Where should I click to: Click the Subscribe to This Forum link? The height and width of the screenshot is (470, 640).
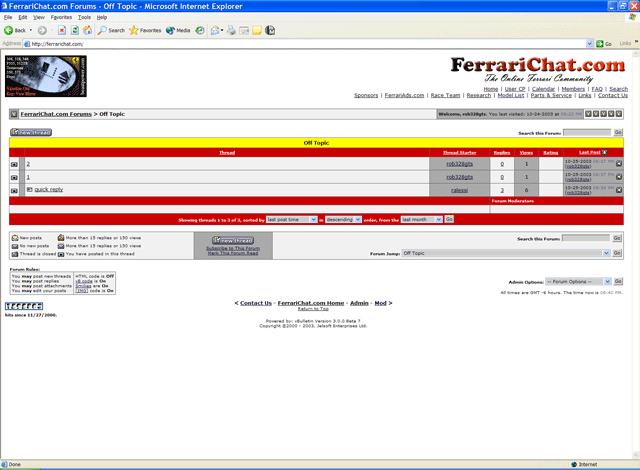point(233,248)
